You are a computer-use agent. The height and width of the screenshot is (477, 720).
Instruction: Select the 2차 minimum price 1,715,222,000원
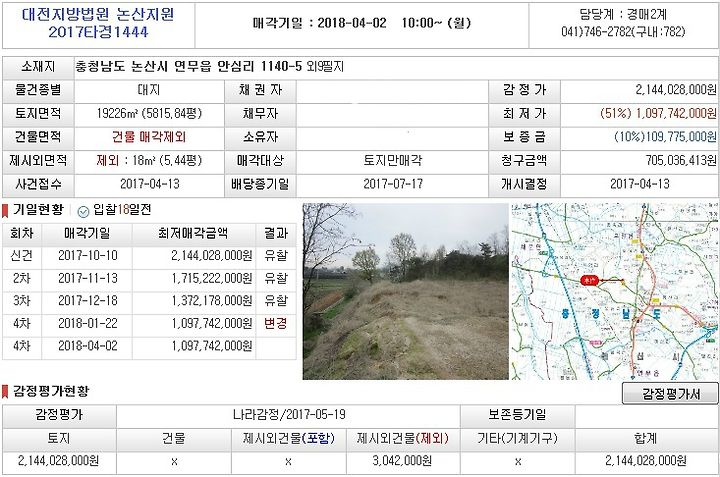coord(212,278)
